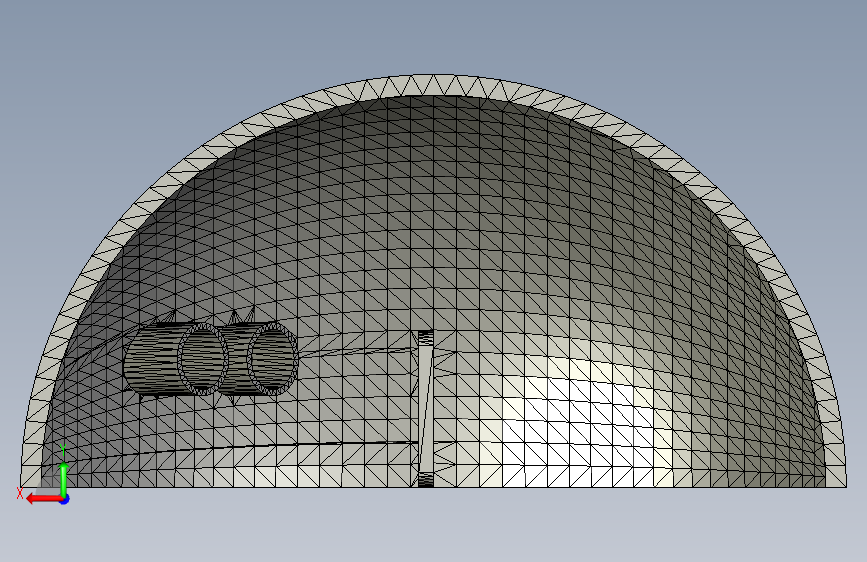Click the red X label beside the triad
This screenshot has height=562, width=867.
point(20,494)
